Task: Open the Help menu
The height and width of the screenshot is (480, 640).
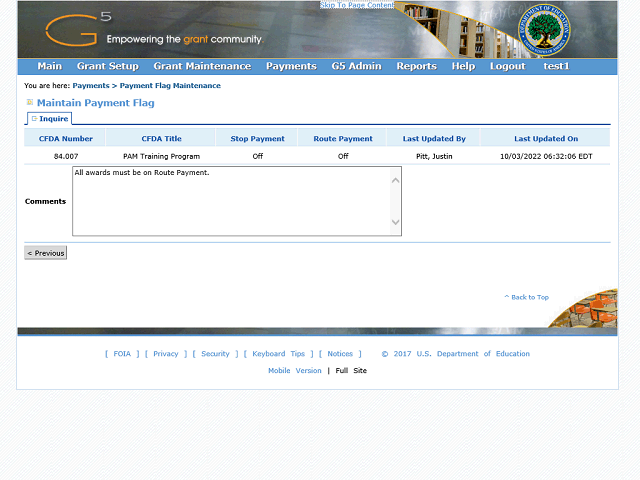Action: click(x=463, y=66)
